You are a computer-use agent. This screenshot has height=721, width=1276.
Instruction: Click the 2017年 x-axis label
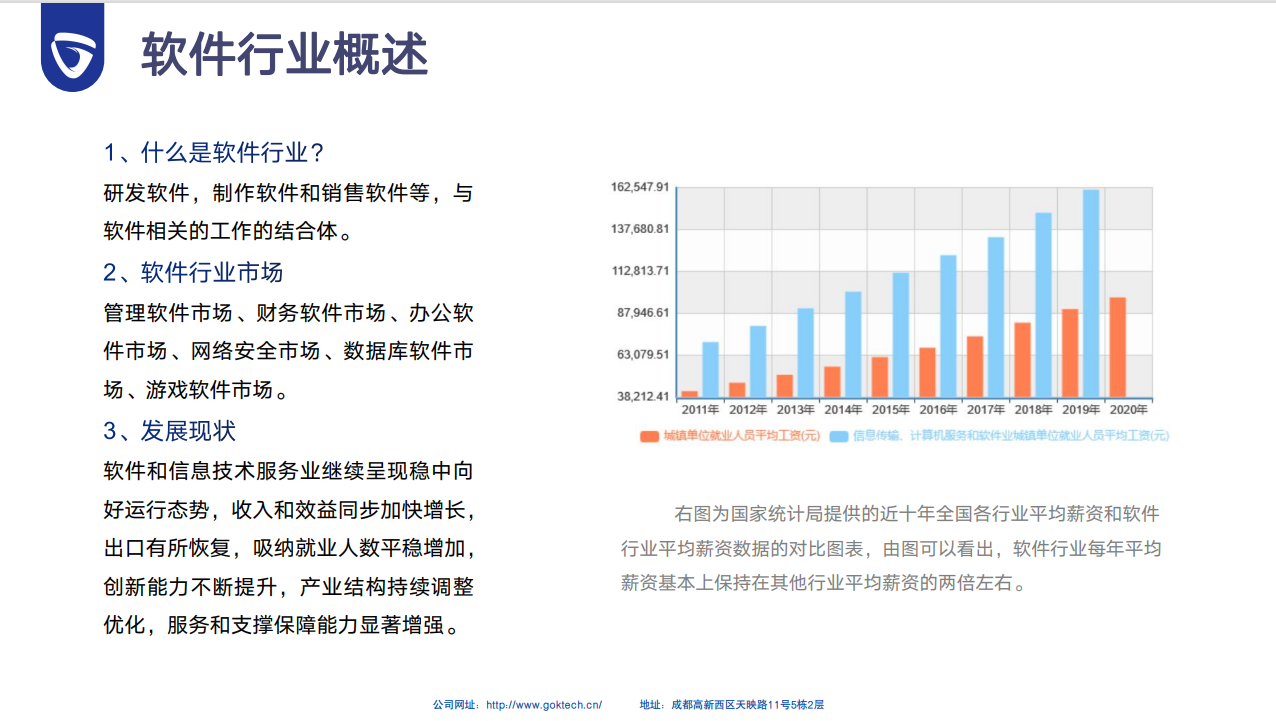pyautogui.click(x=986, y=410)
